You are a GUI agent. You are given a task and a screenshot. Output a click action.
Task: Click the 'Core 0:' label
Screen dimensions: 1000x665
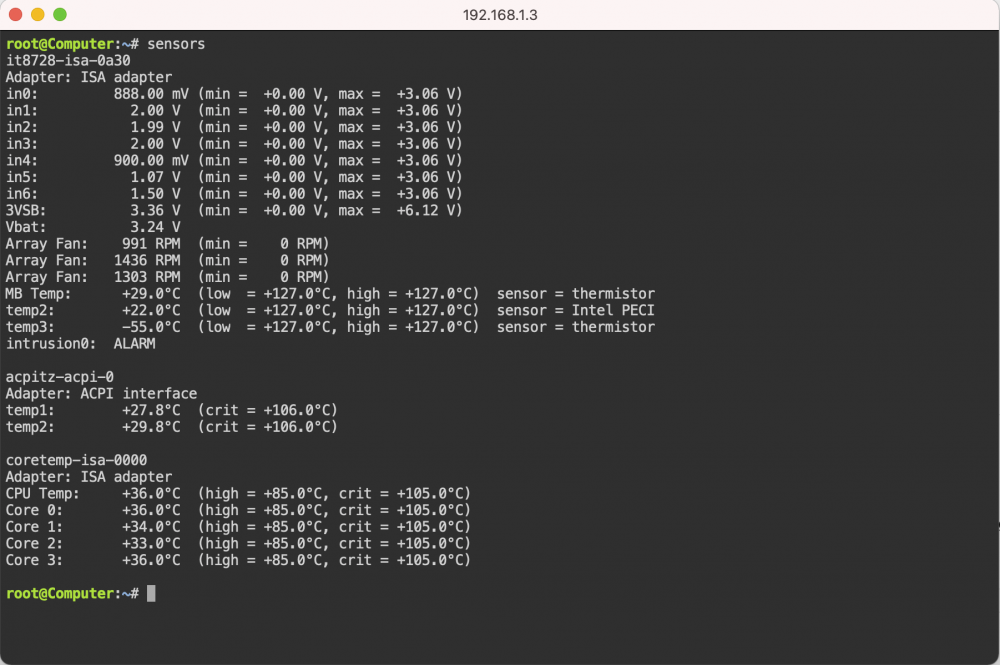pyautogui.click(x=34, y=509)
